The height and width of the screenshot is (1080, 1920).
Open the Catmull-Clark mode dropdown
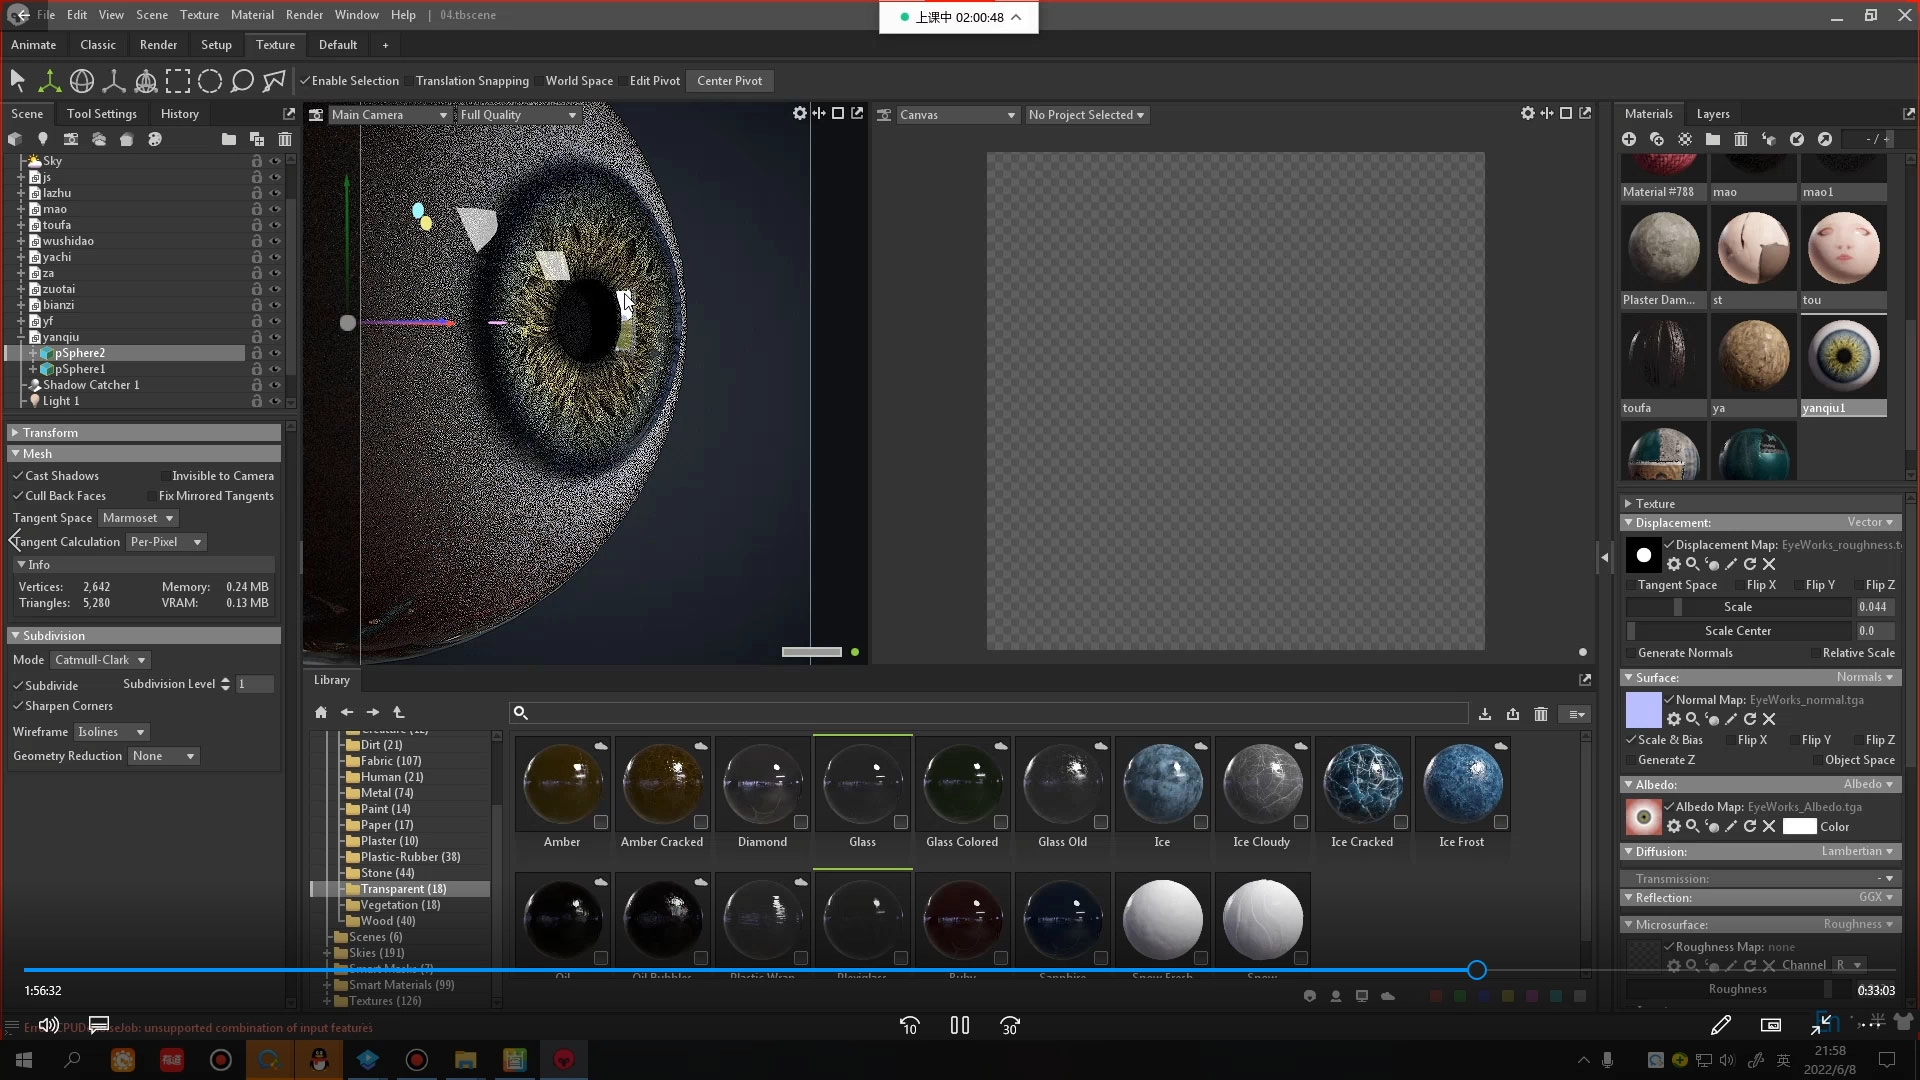tap(100, 660)
